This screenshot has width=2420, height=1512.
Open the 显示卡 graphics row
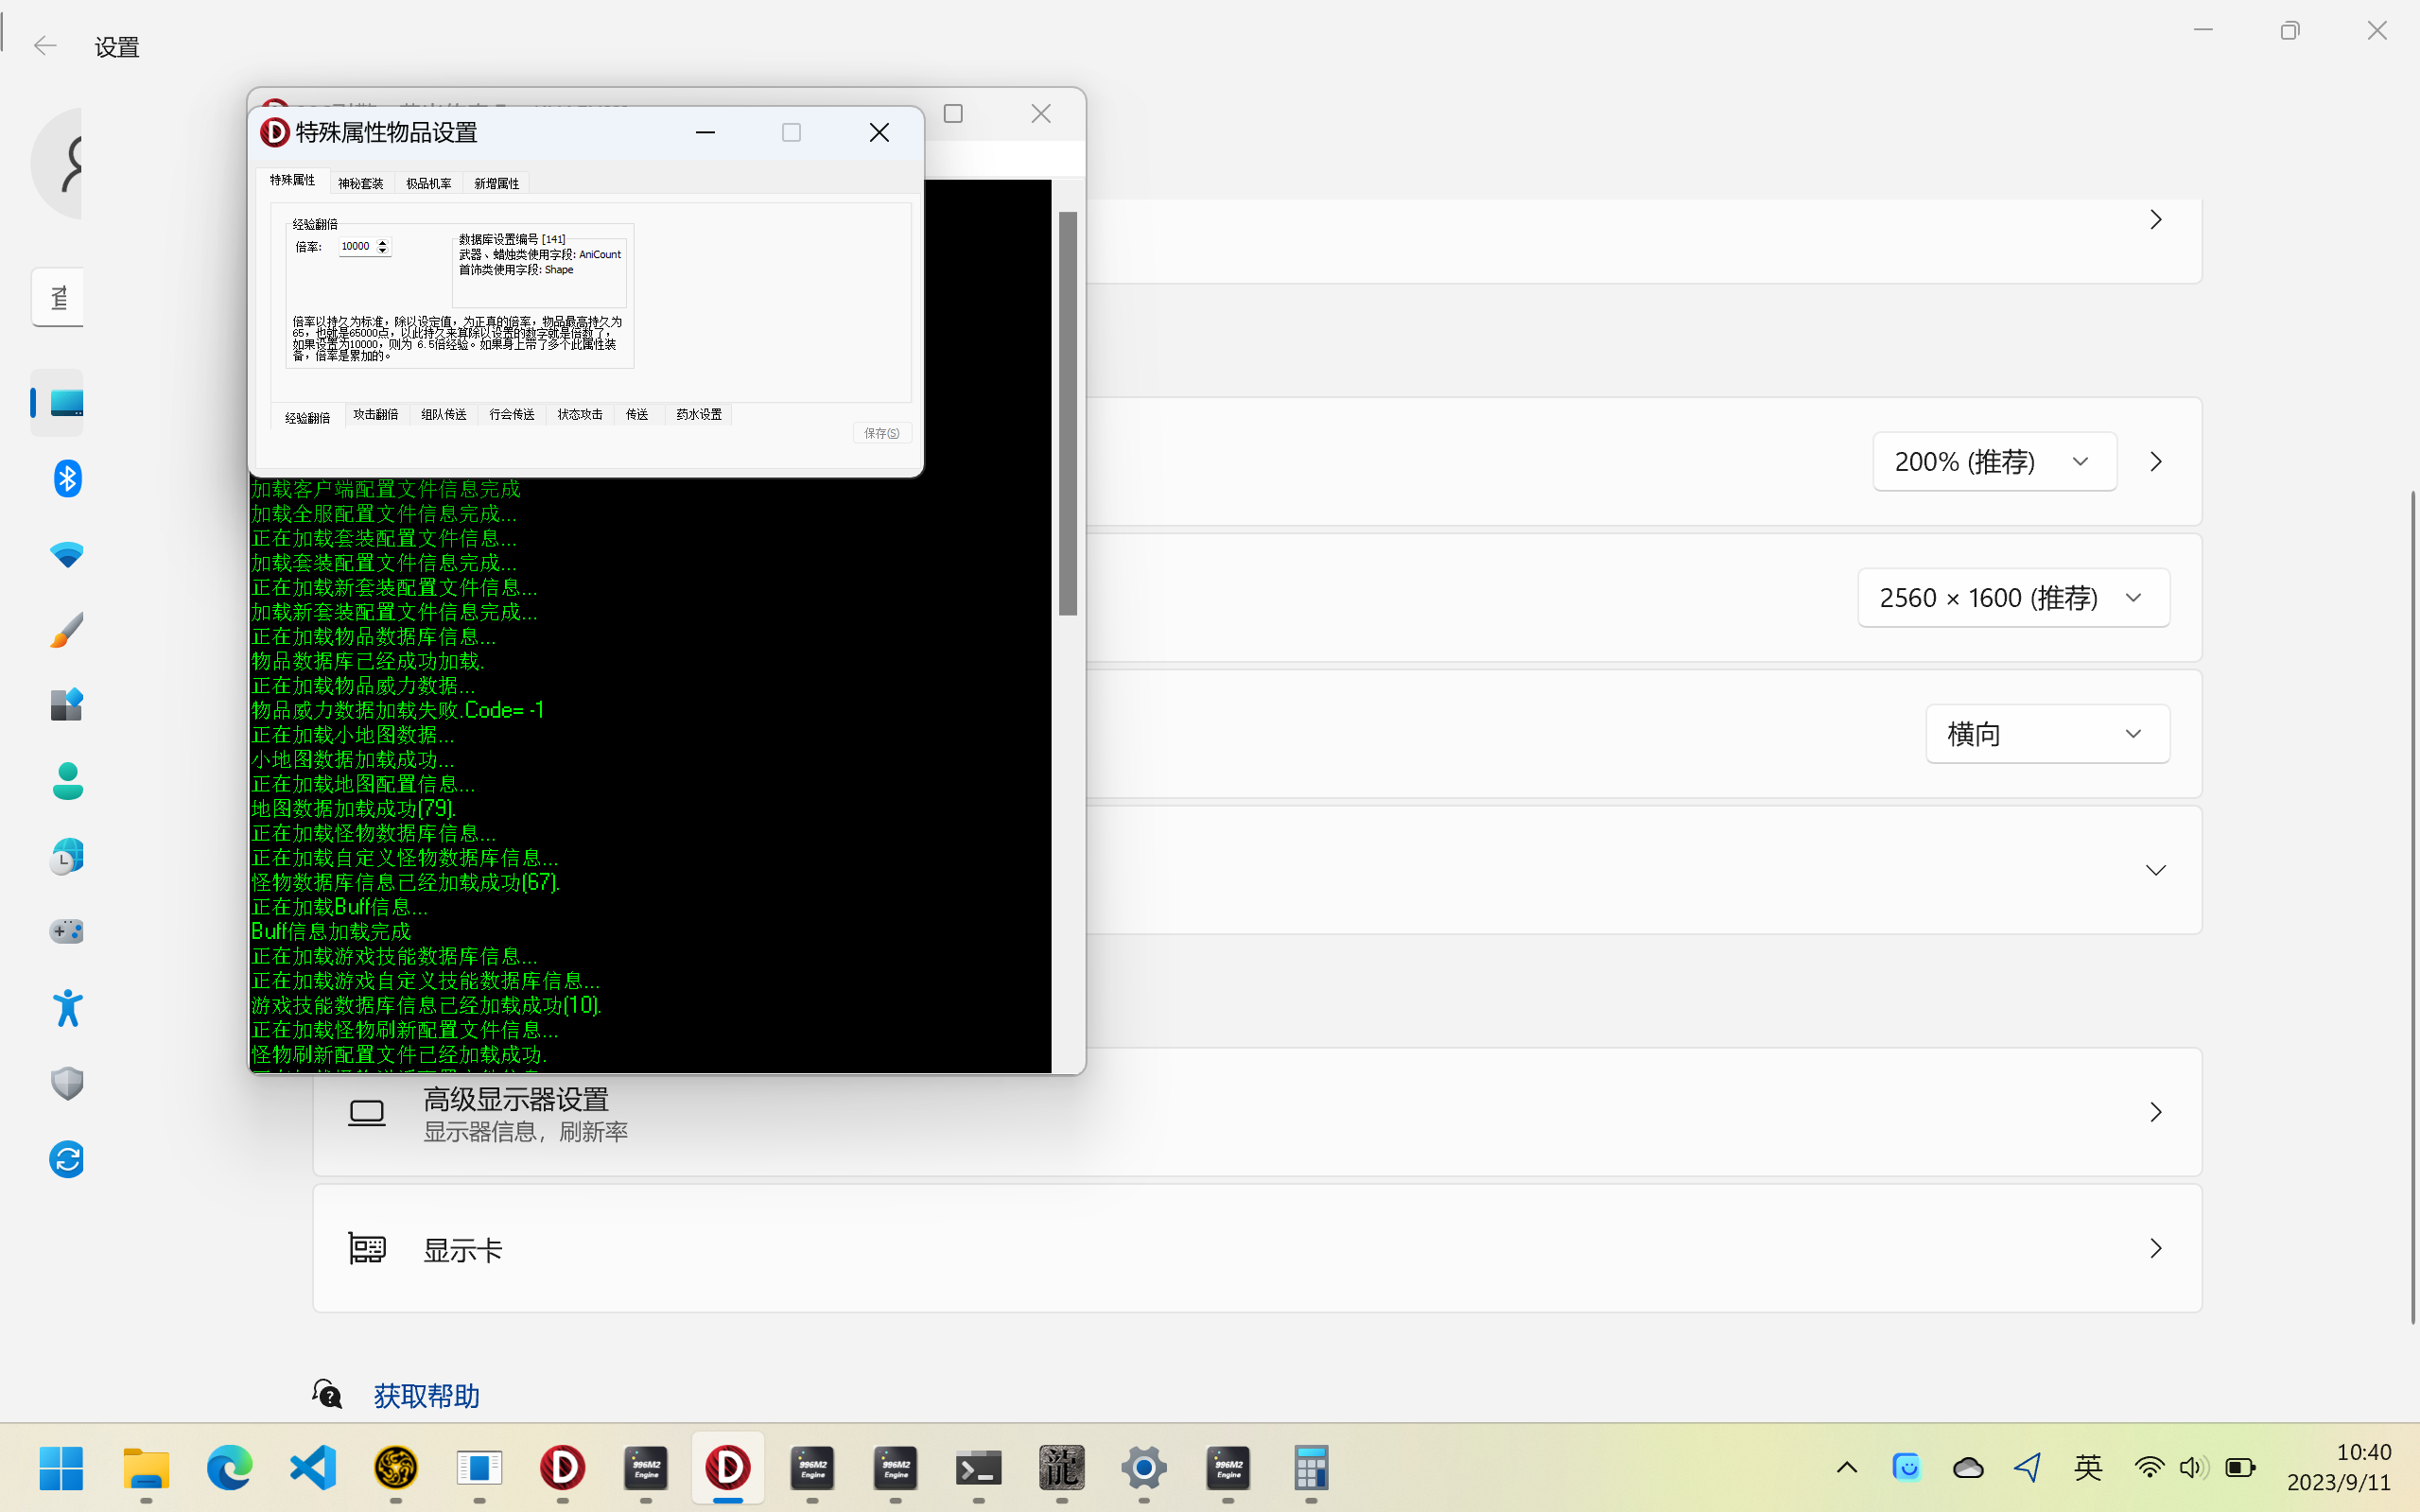(x=1257, y=1248)
